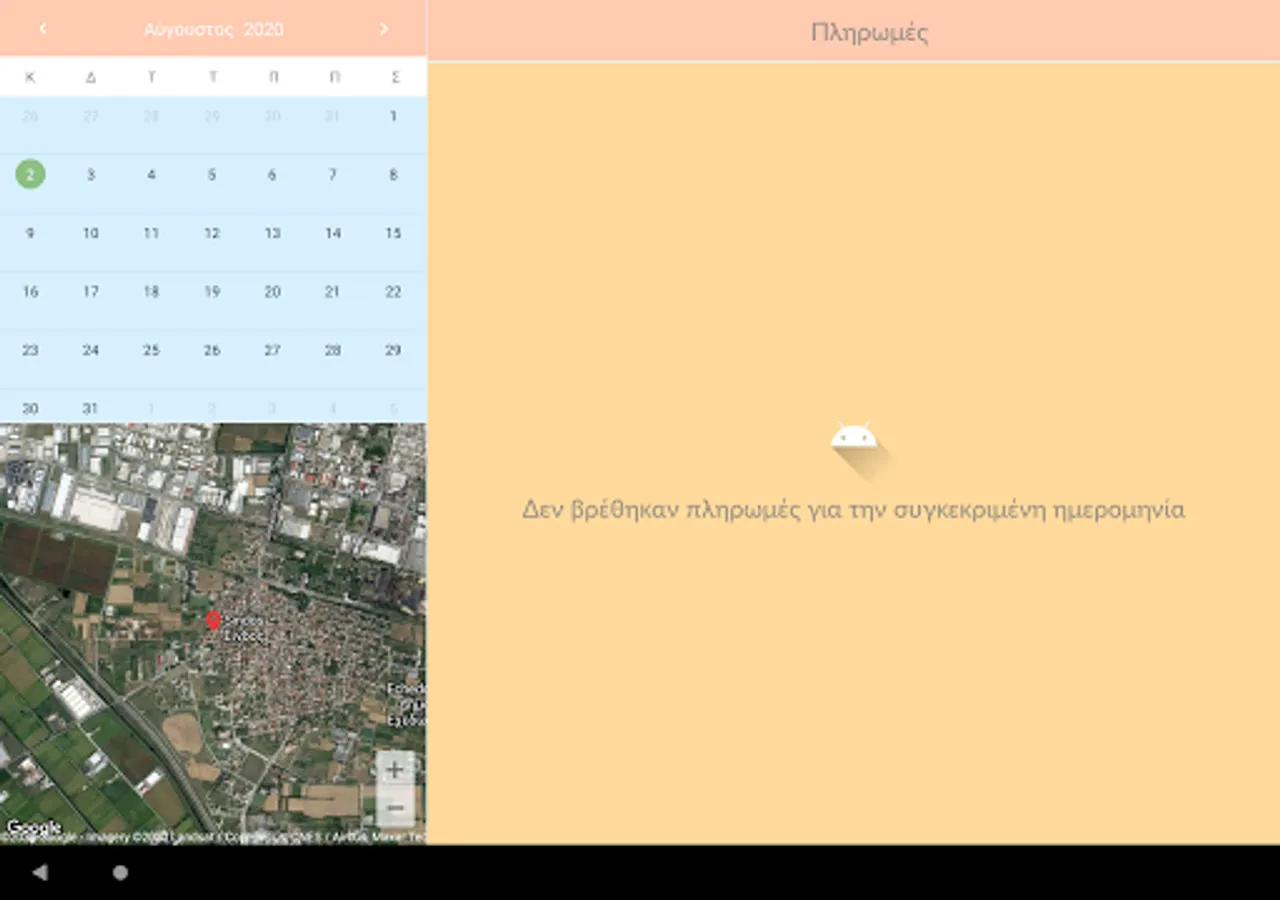Select August 1 in the calendar
Screen dimensions: 1280x900
coord(394,116)
